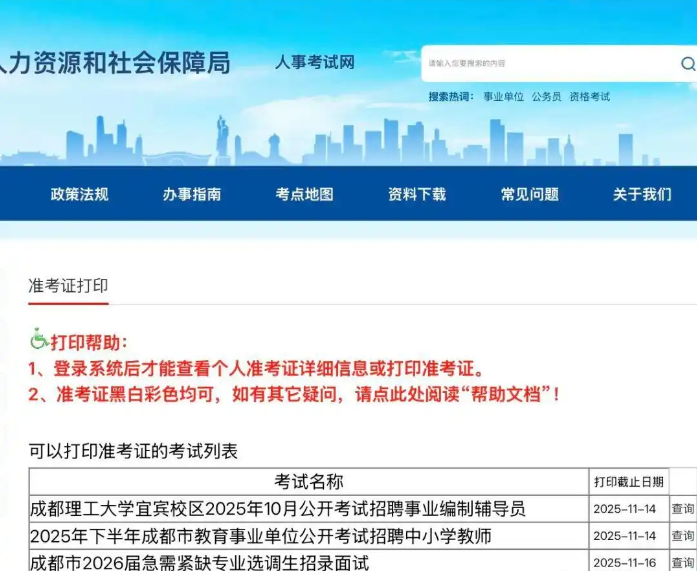This screenshot has width=697, height=571.
Task: Choose the 资格考试 hot search keyword
Action: pyautogui.click(x=589, y=97)
